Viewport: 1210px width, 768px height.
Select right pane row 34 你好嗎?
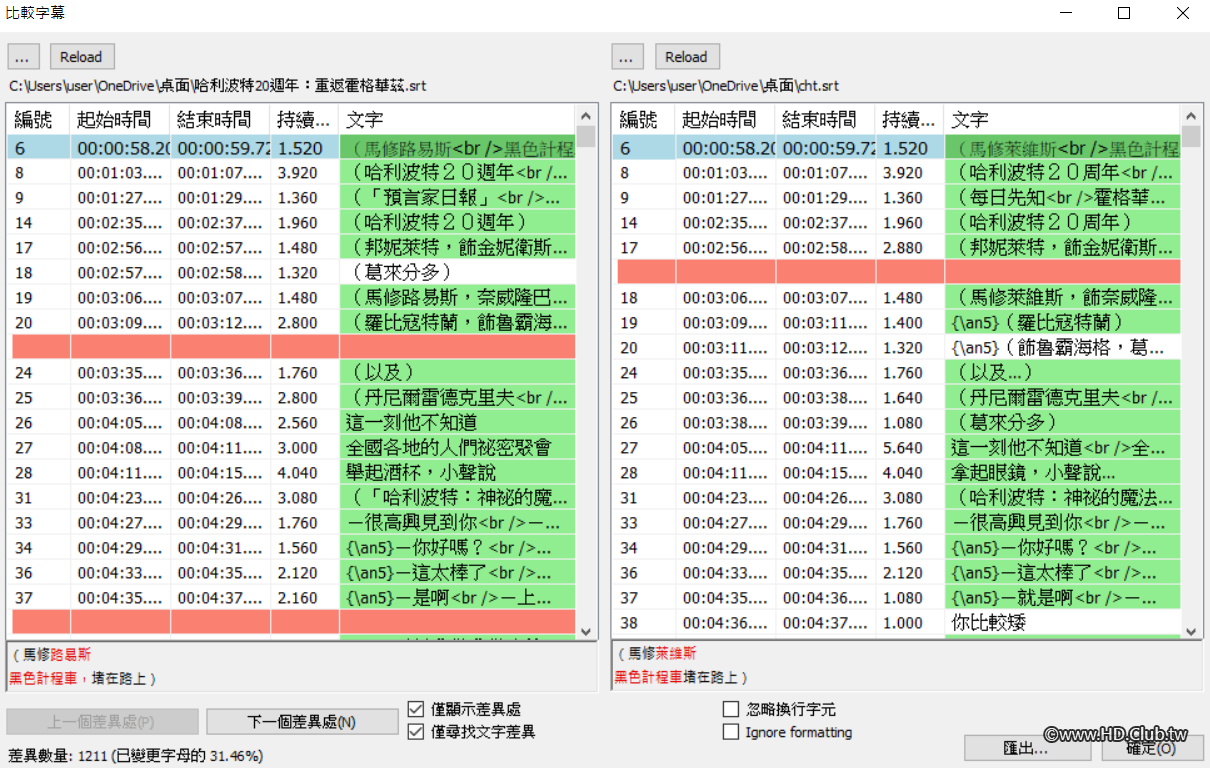tap(897, 548)
